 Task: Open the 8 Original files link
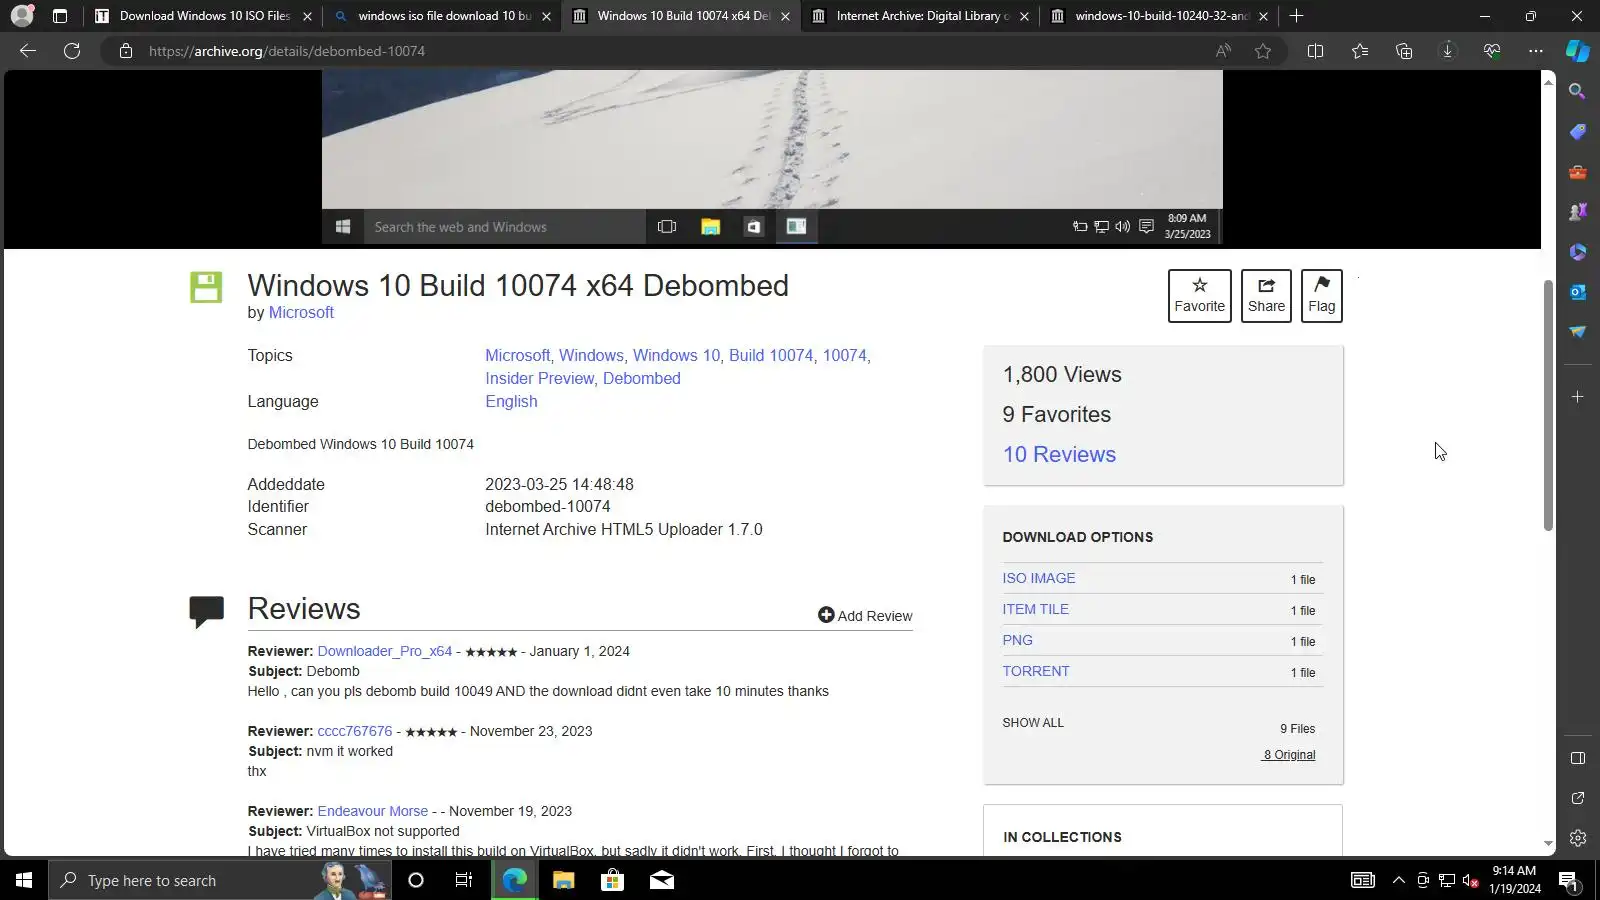point(1289,755)
